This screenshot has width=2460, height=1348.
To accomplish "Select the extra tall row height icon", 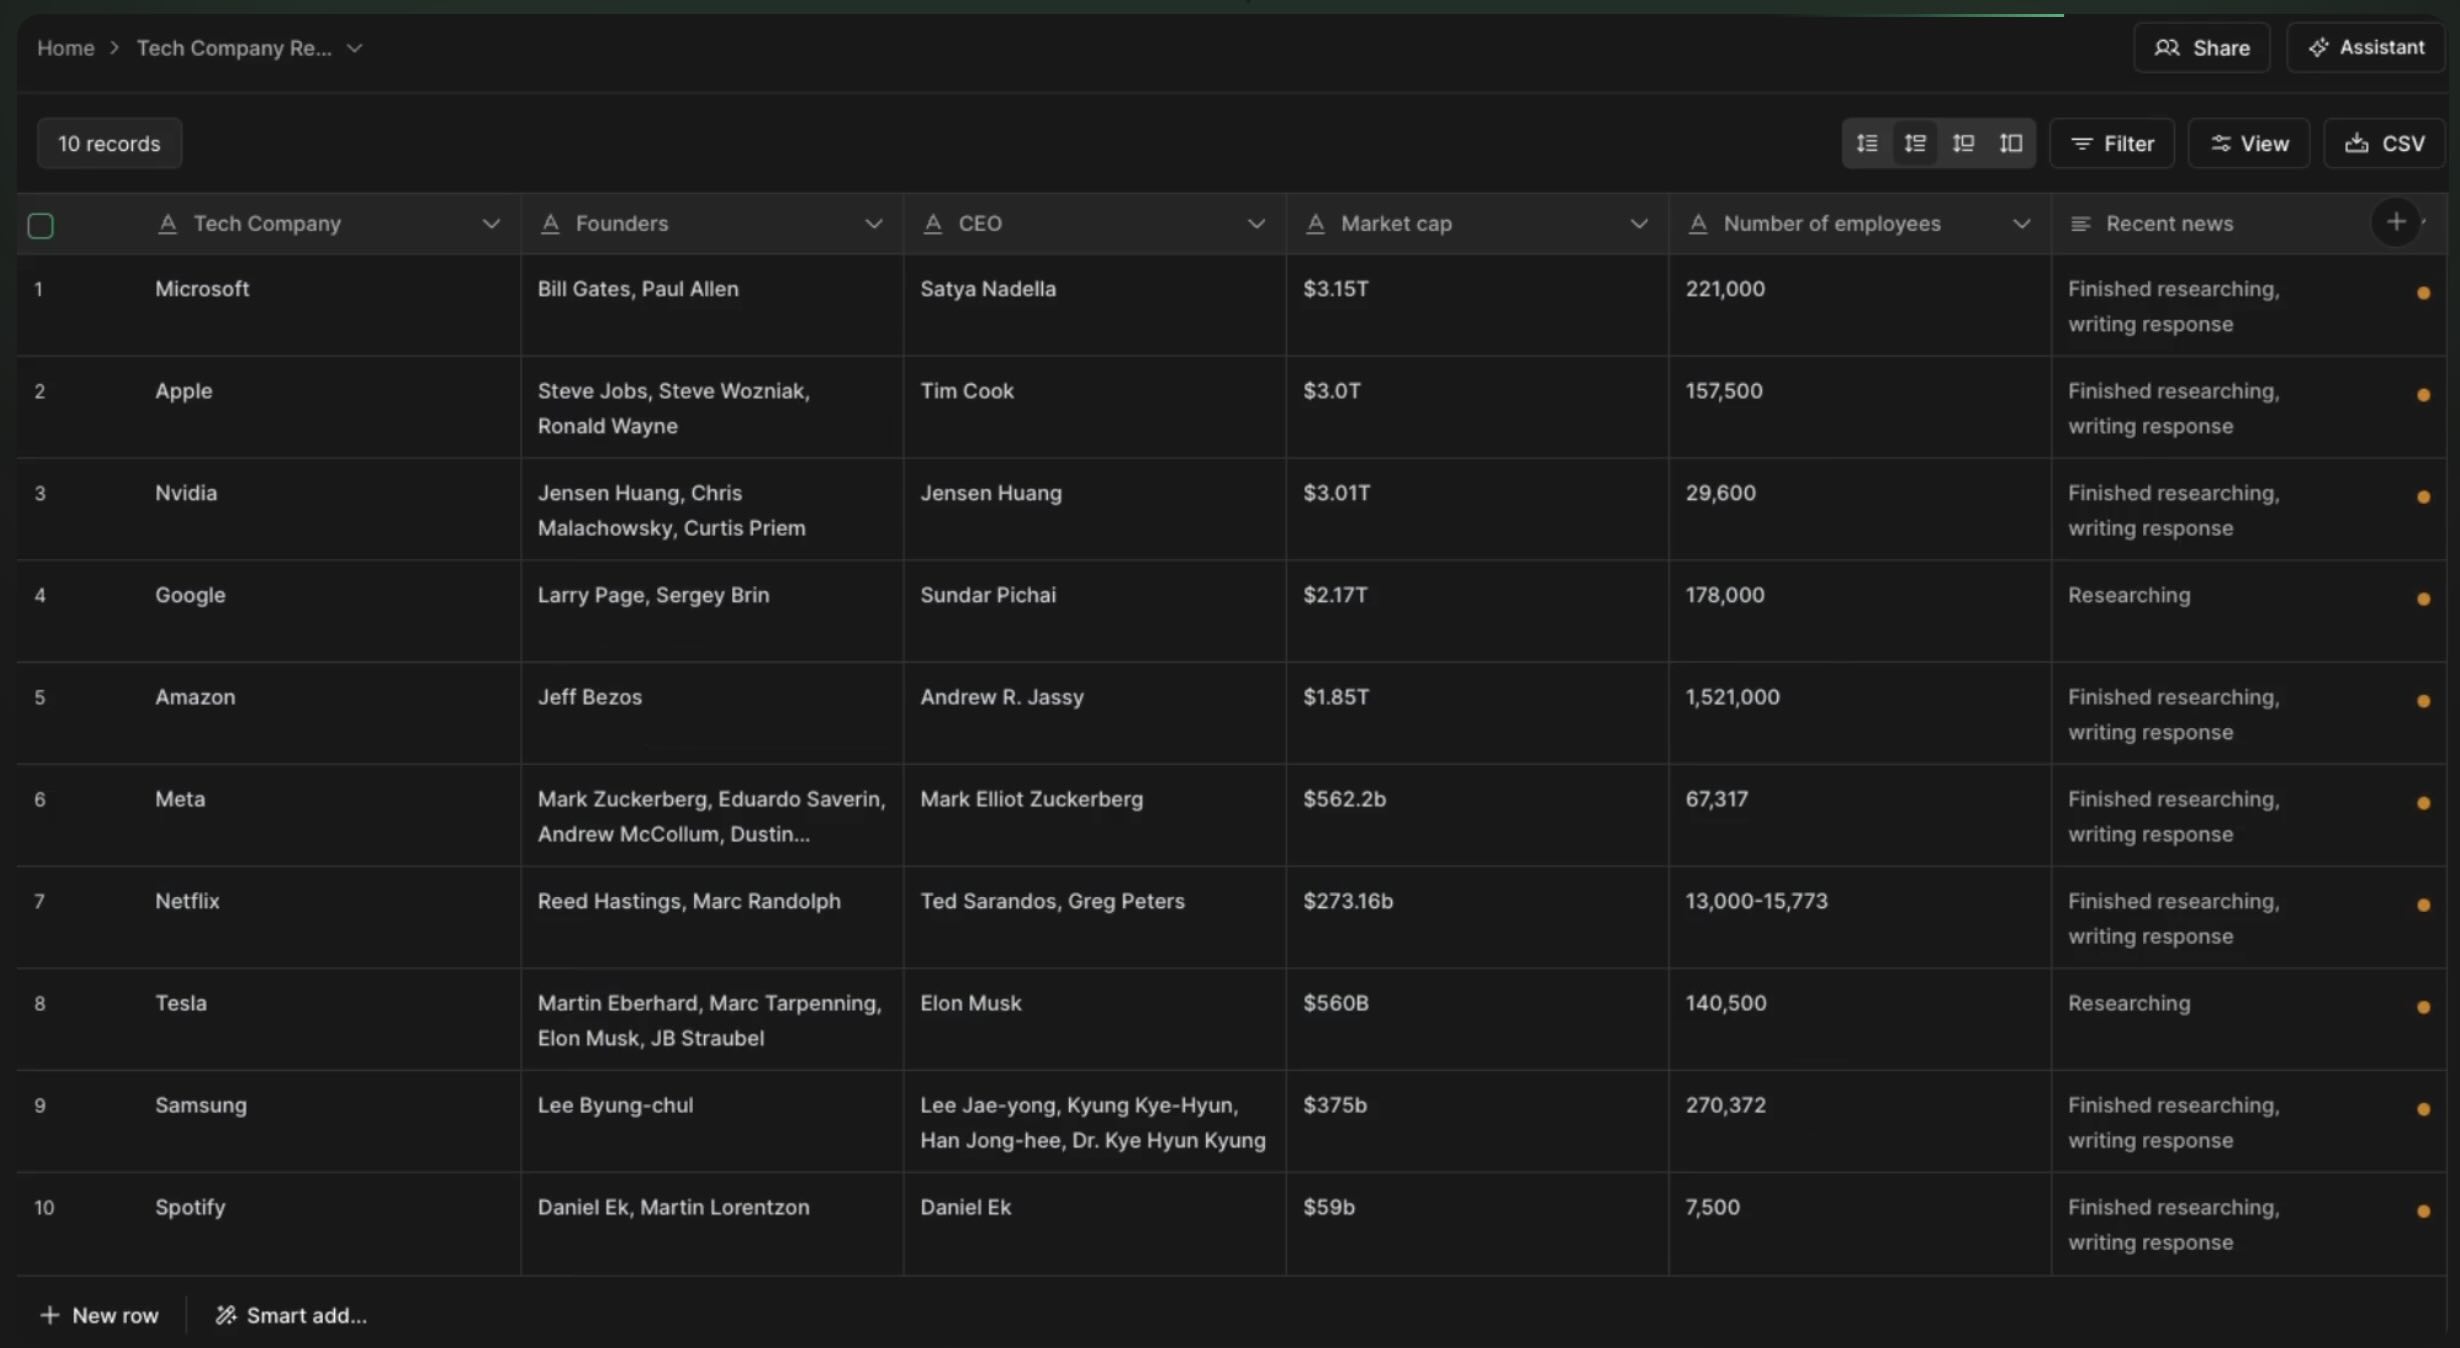I will click(x=2011, y=144).
